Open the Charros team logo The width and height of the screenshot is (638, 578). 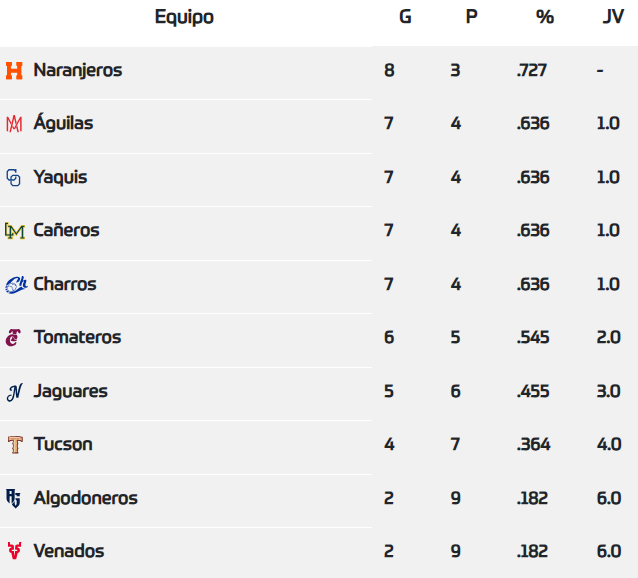point(15,285)
